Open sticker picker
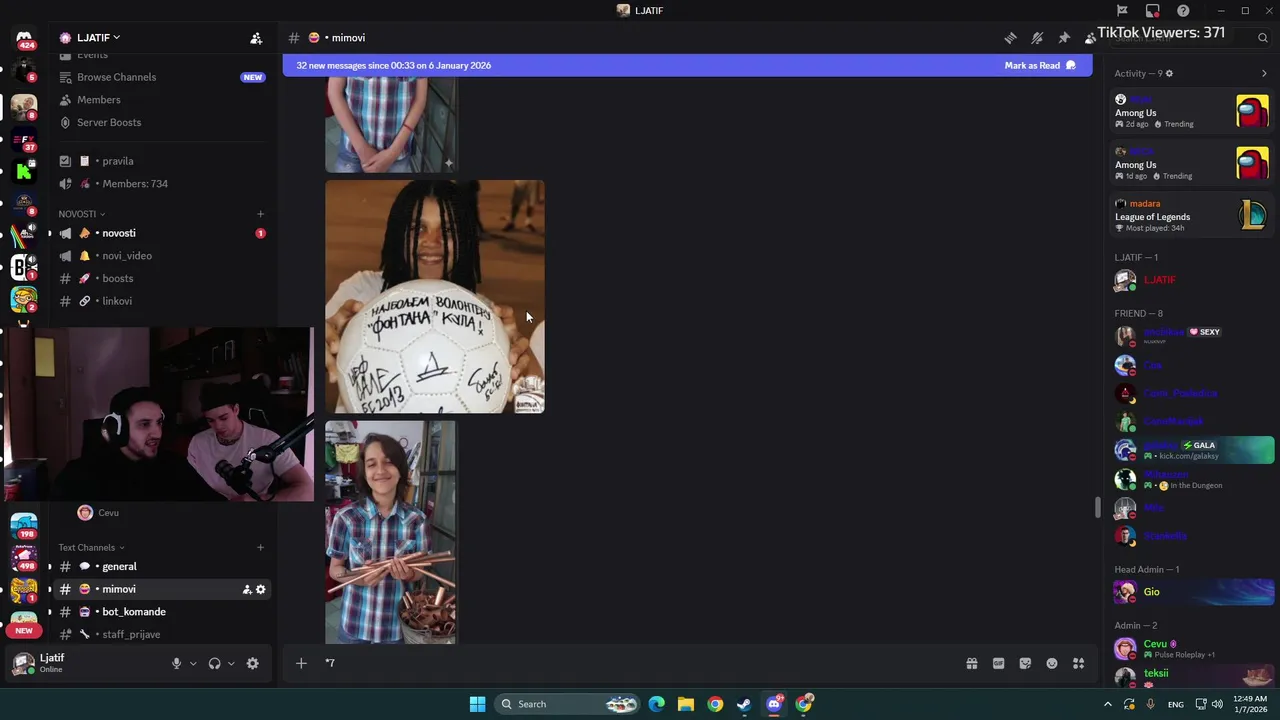 click(x=1025, y=663)
